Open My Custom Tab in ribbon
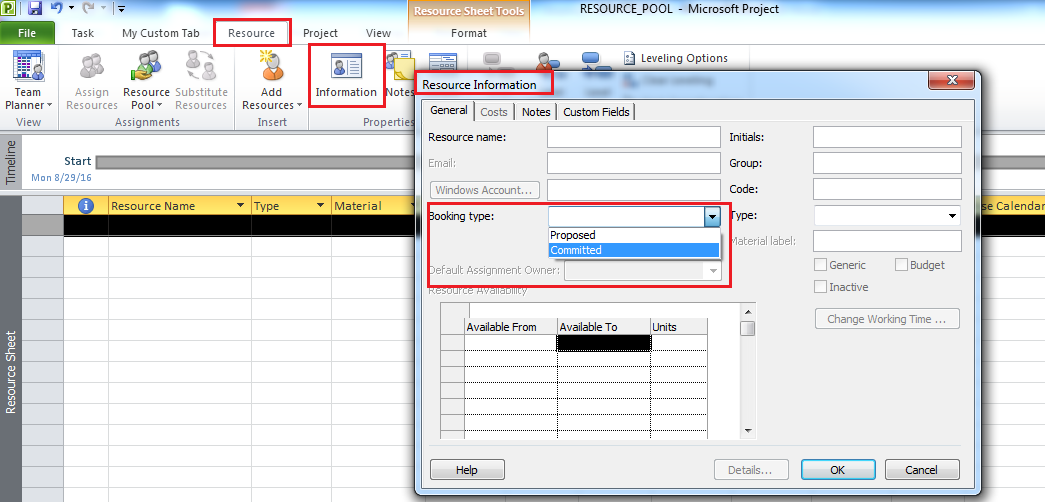This screenshot has width=1045, height=502. tap(161, 33)
